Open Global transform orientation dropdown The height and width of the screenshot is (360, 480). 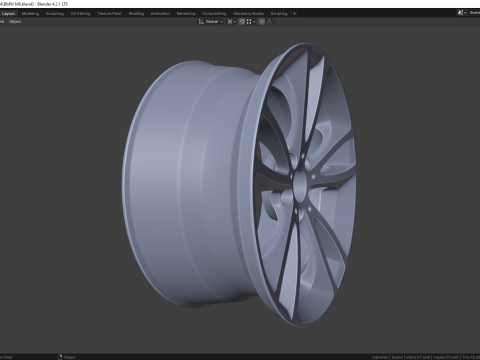point(213,22)
